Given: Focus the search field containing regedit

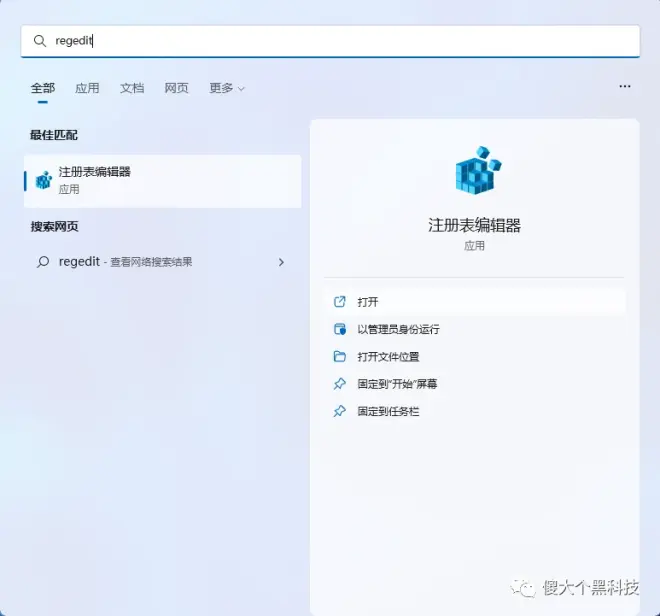Looking at the screenshot, I should [x=330, y=41].
